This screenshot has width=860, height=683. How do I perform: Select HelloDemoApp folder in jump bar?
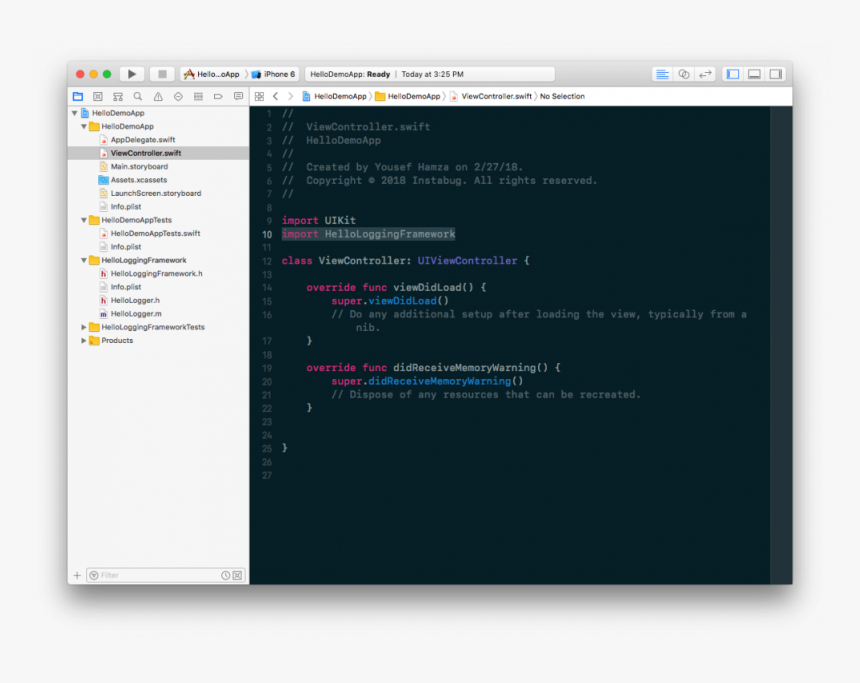coord(408,97)
